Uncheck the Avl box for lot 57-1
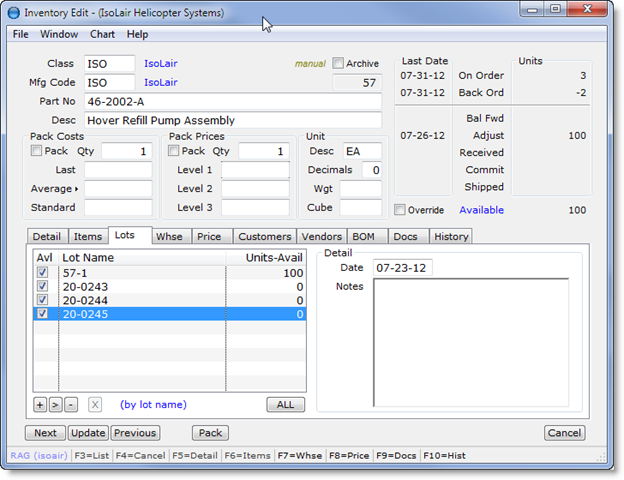Viewport: 624px width, 480px height. pyautogui.click(x=42, y=272)
